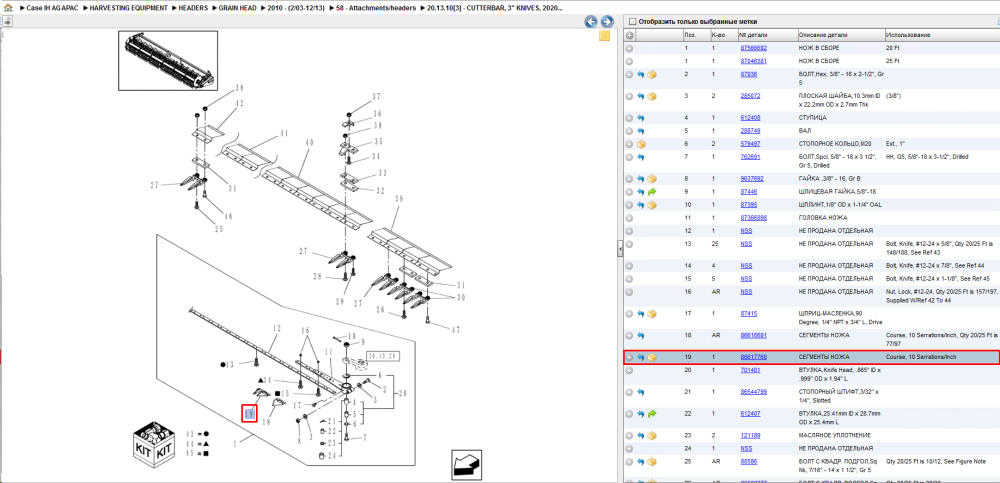Click the box icon for part 579497
Viewport: 1000px width, 483px height.
641,144
